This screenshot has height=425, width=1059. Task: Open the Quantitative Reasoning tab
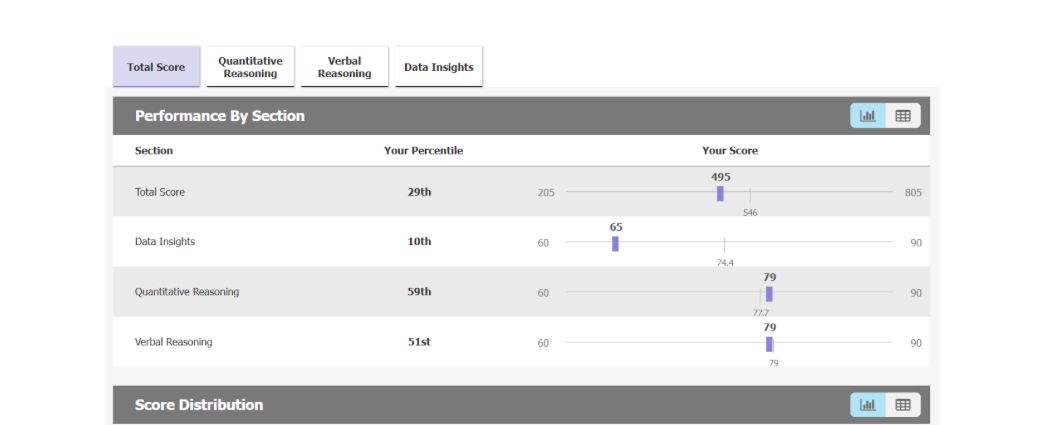(250, 67)
